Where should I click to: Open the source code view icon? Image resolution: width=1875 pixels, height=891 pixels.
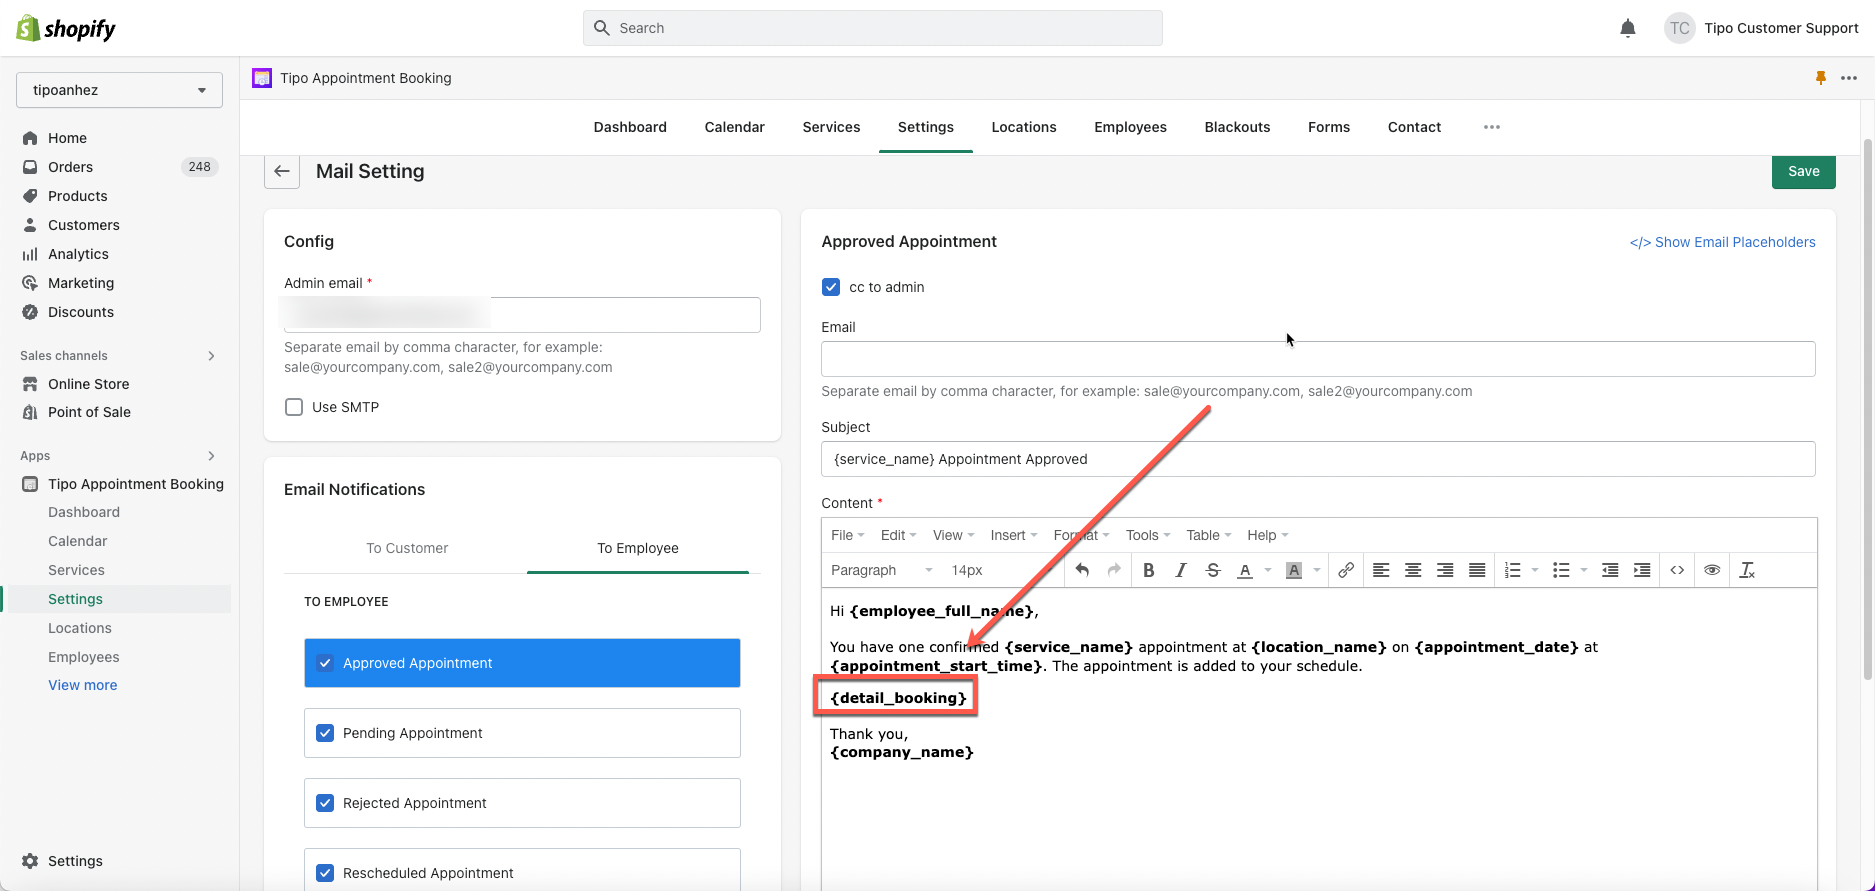[x=1677, y=570]
